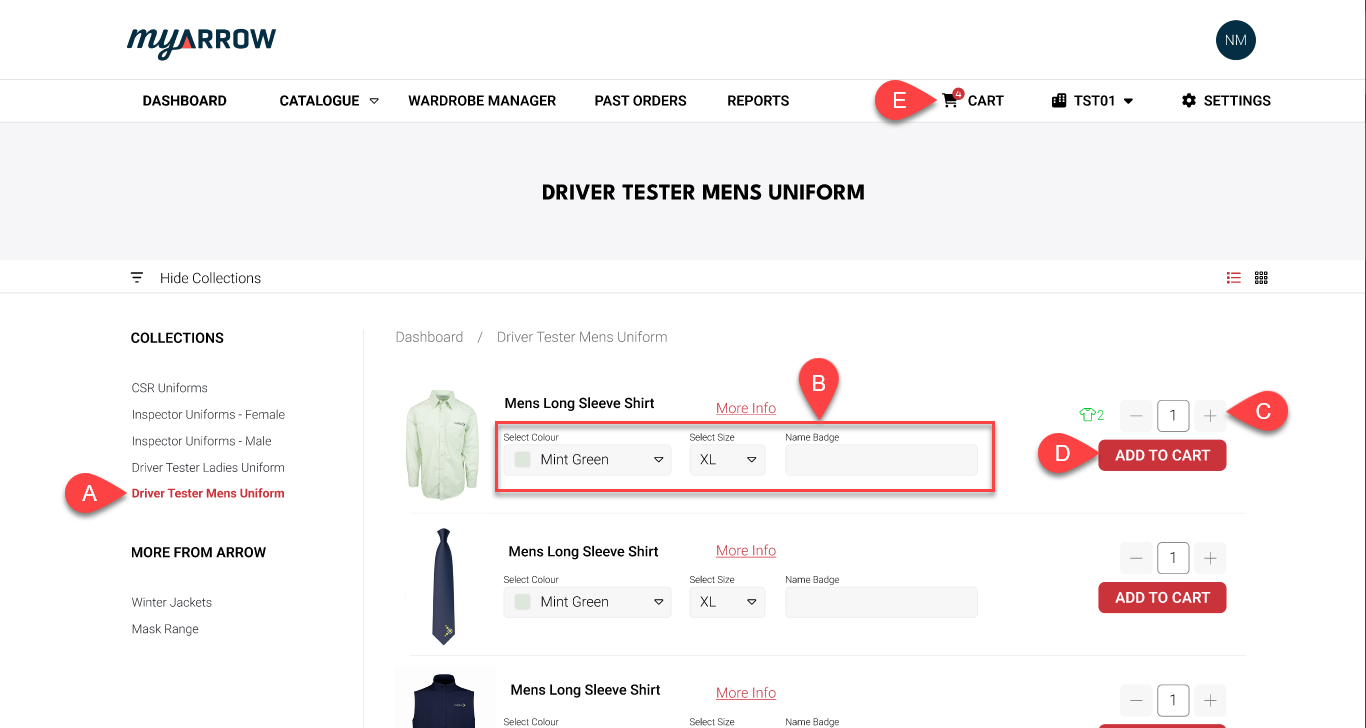Open the shopping cart icon
1366x728 pixels.
950,100
